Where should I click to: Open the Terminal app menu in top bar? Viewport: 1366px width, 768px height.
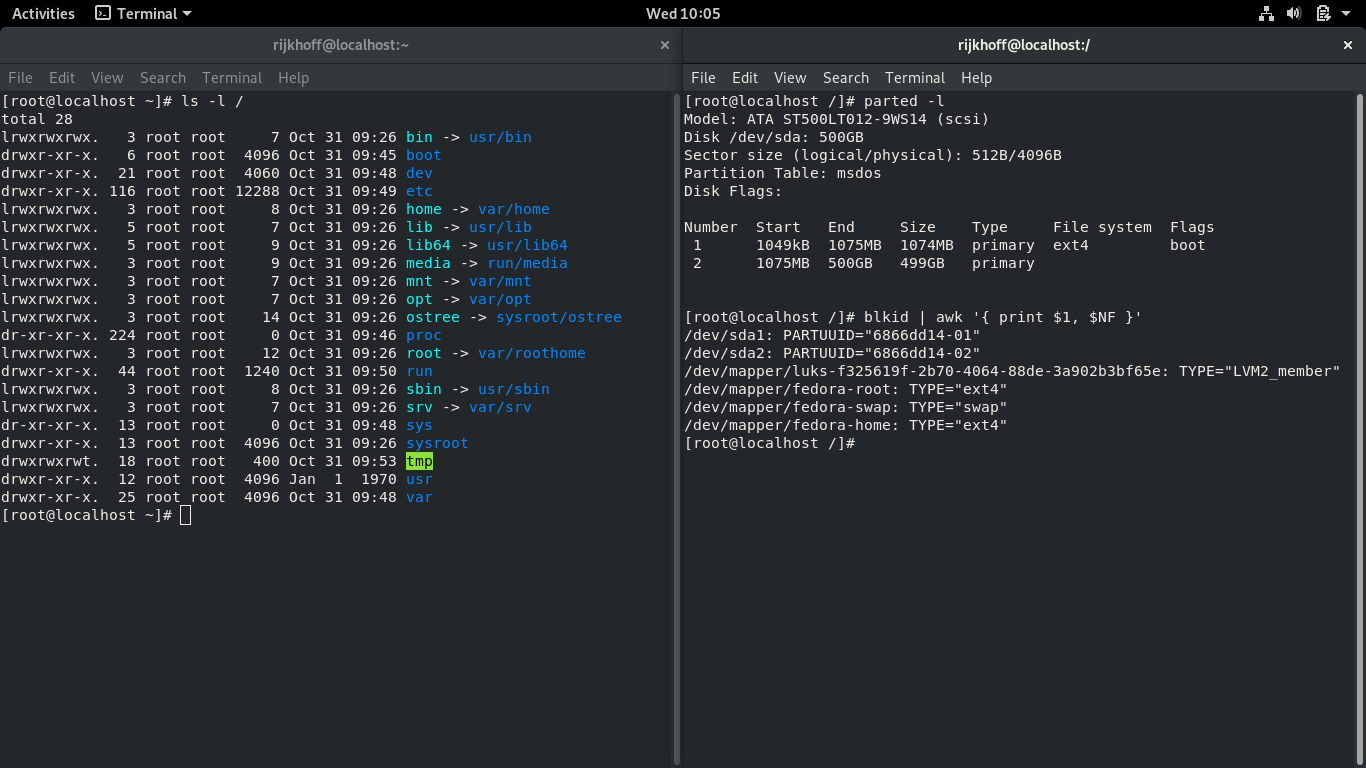click(143, 13)
